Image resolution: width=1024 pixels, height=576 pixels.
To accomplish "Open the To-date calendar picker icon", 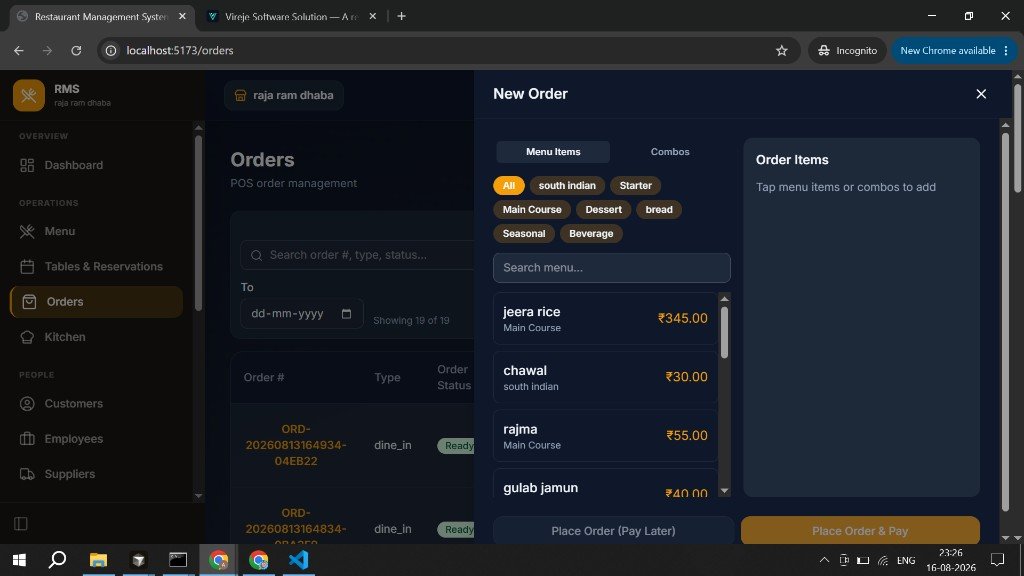I will 346,314.
